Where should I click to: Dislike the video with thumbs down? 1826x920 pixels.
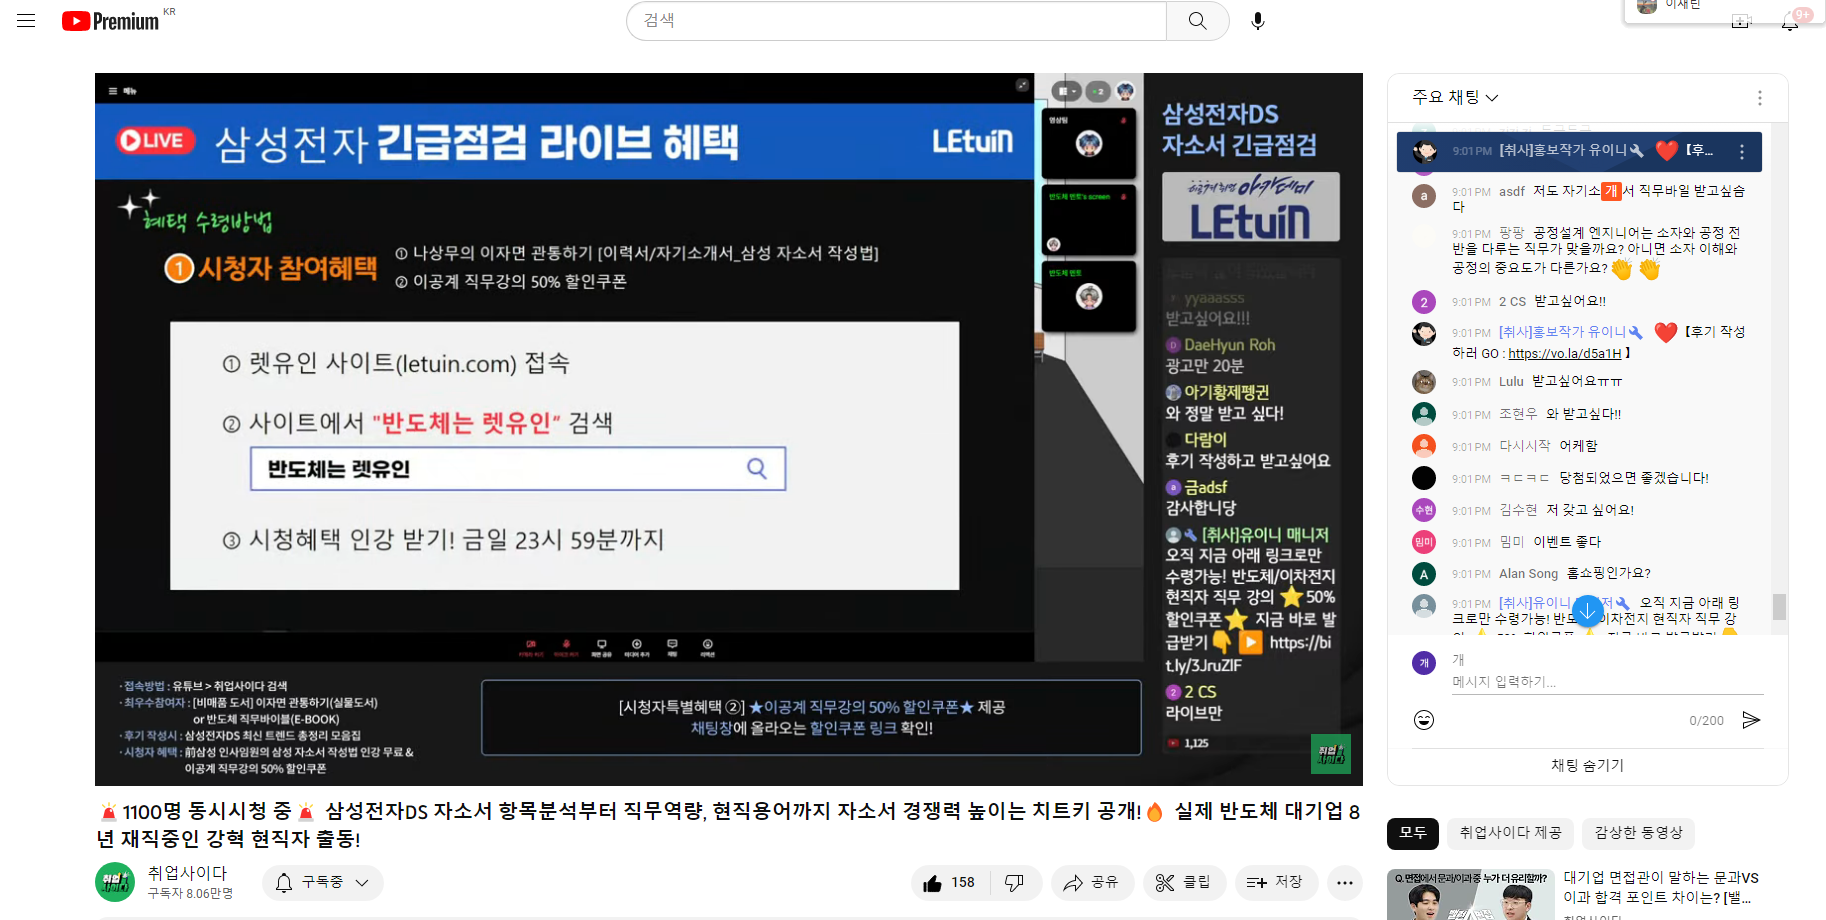click(1014, 883)
